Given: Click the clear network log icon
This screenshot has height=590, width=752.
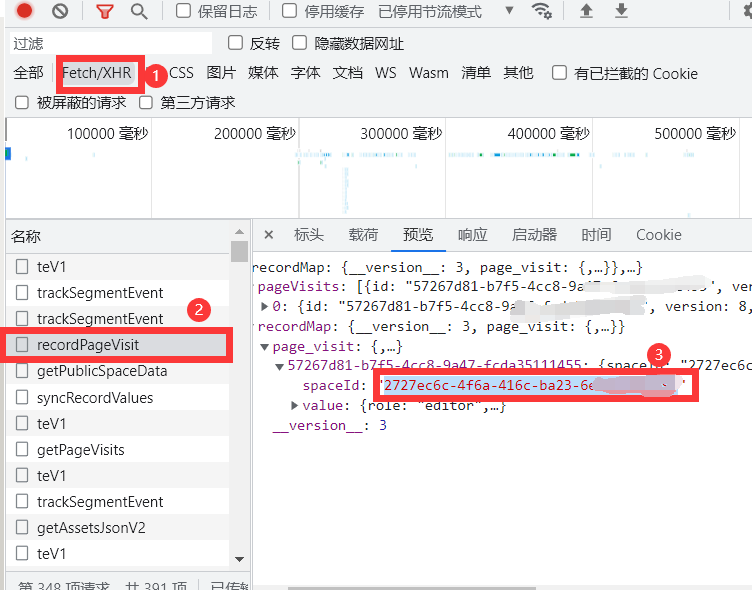Looking at the screenshot, I should 60,12.
